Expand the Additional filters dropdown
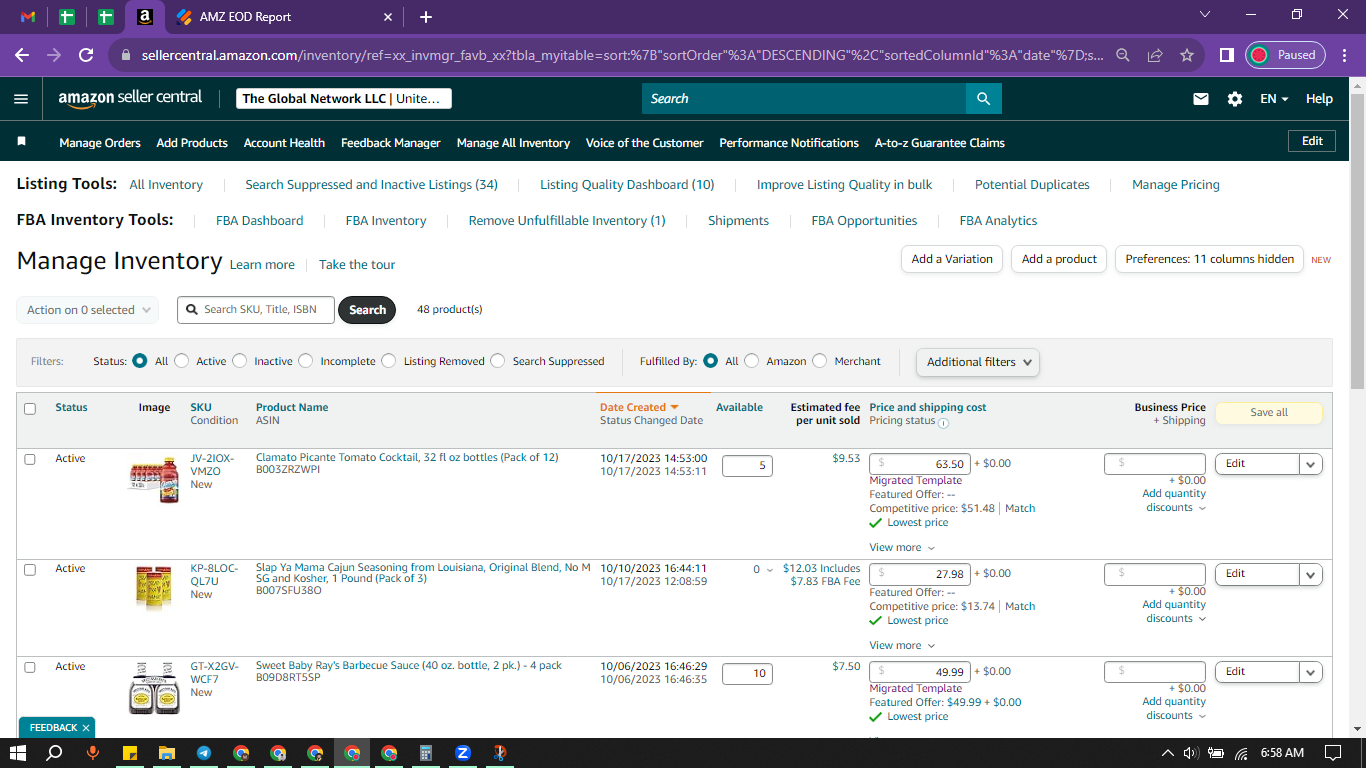 [x=978, y=362]
